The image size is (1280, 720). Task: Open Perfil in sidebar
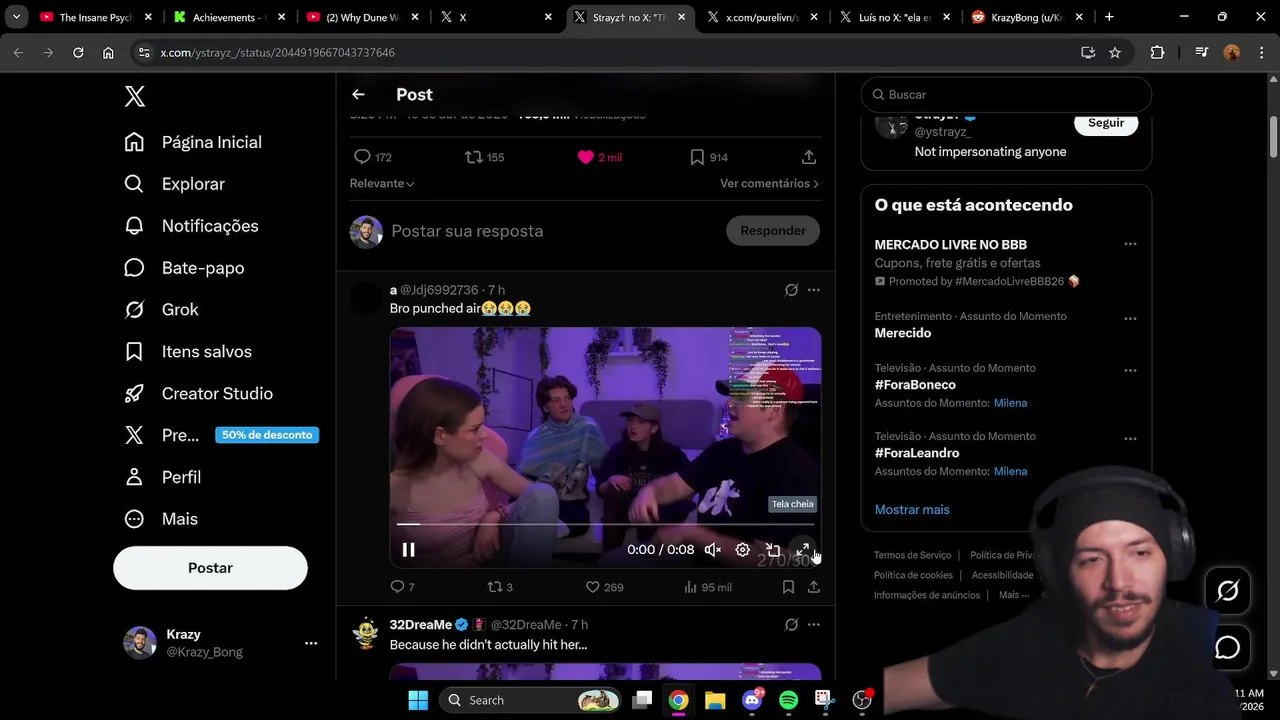162,477
